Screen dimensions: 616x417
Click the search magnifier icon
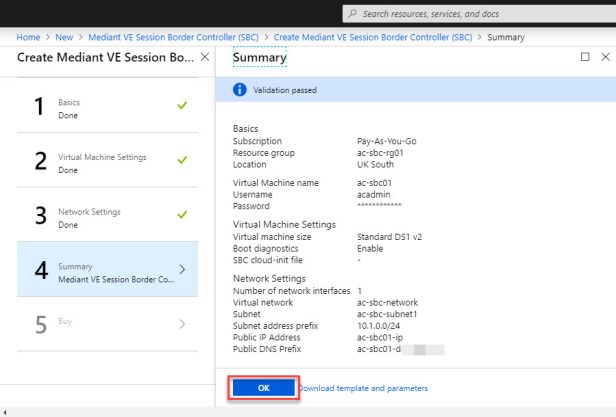point(352,12)
